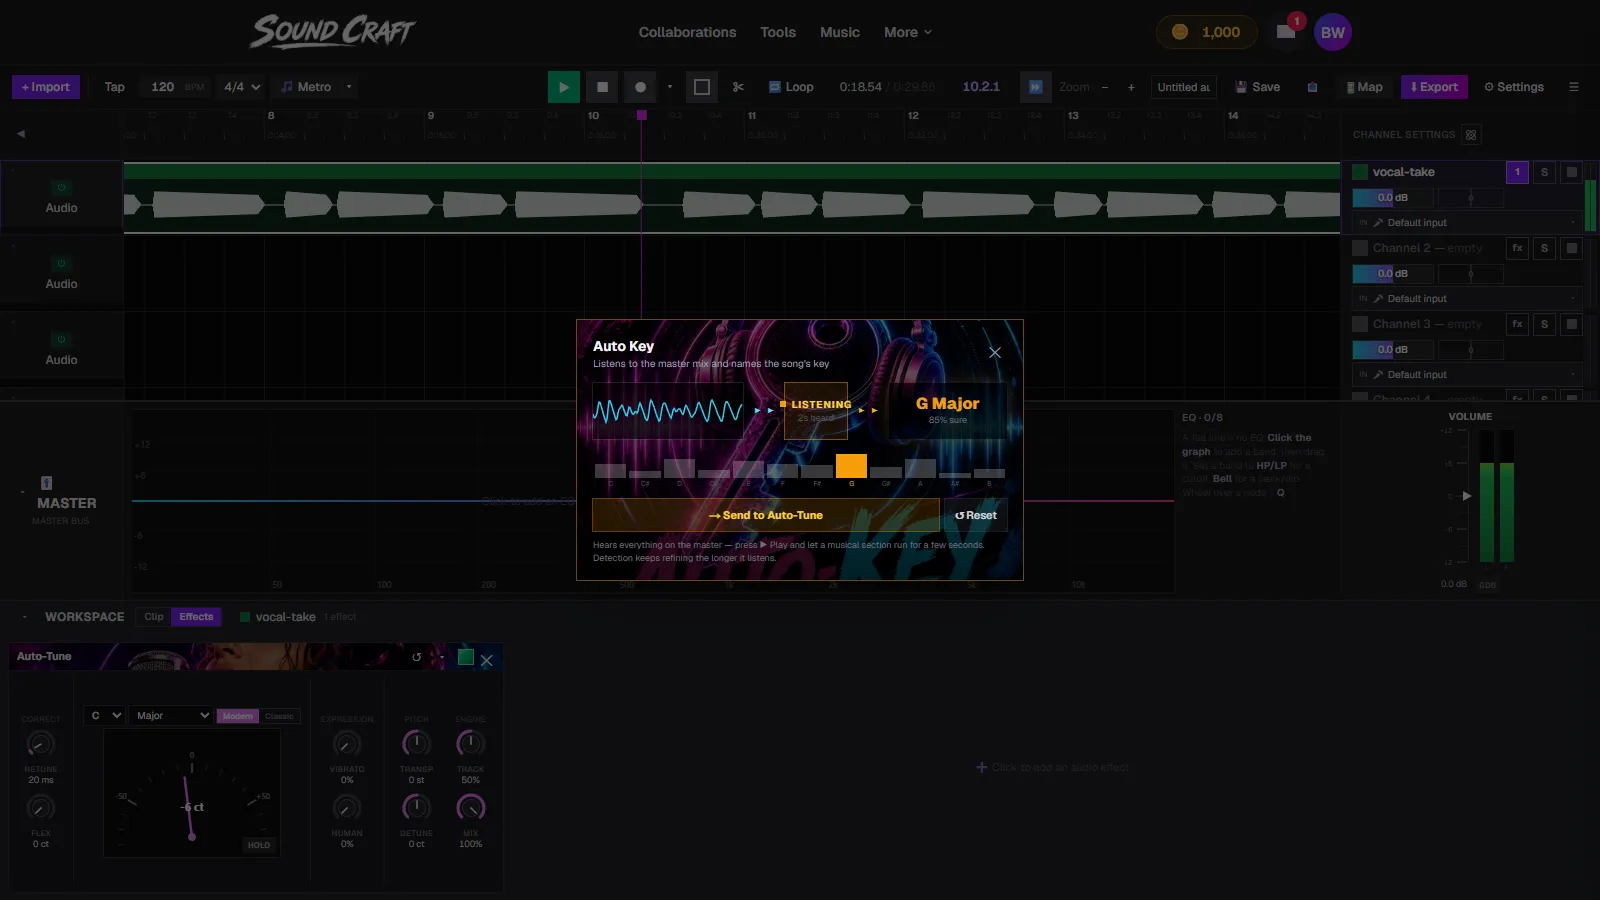Open notifications folder icon with badge

1286,32
